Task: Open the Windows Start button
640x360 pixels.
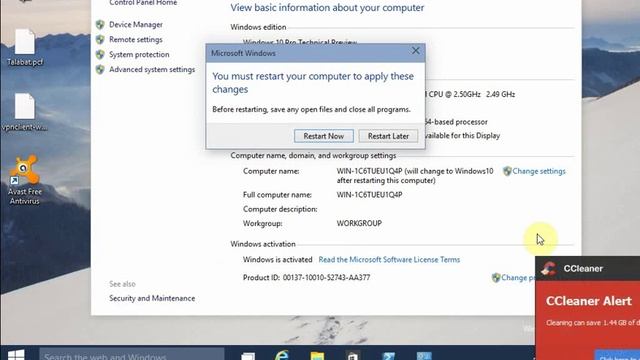Action: (x=16, y=354)
